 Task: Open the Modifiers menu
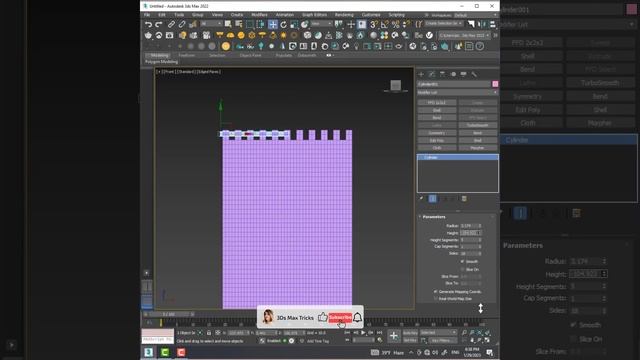tap(259, 15)
